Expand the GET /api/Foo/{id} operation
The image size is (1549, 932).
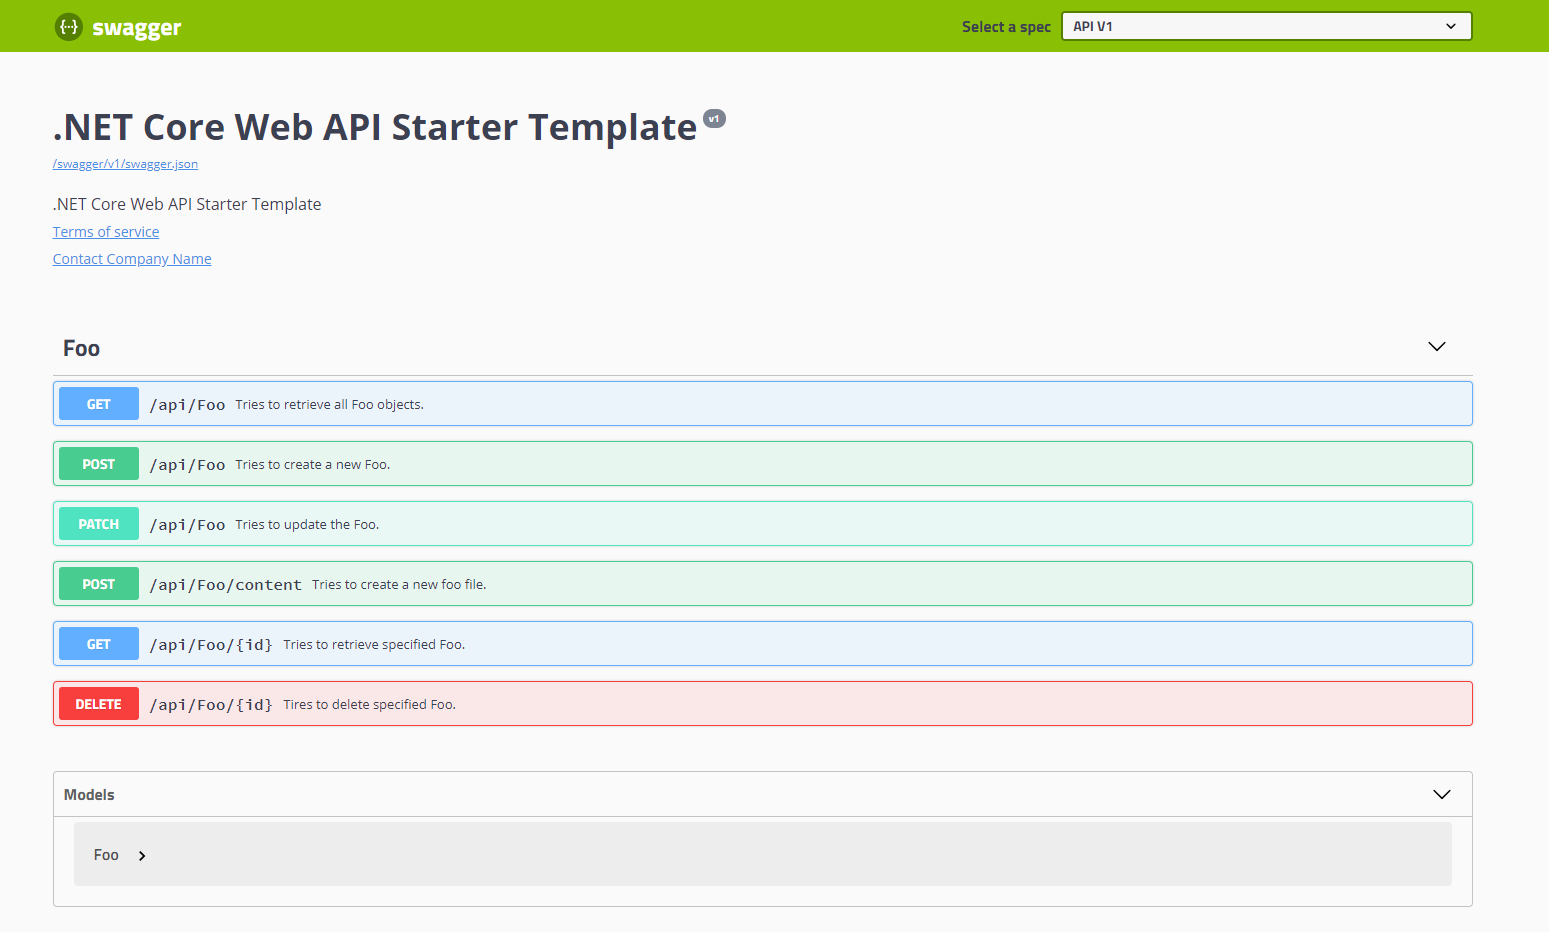point(211,645)
